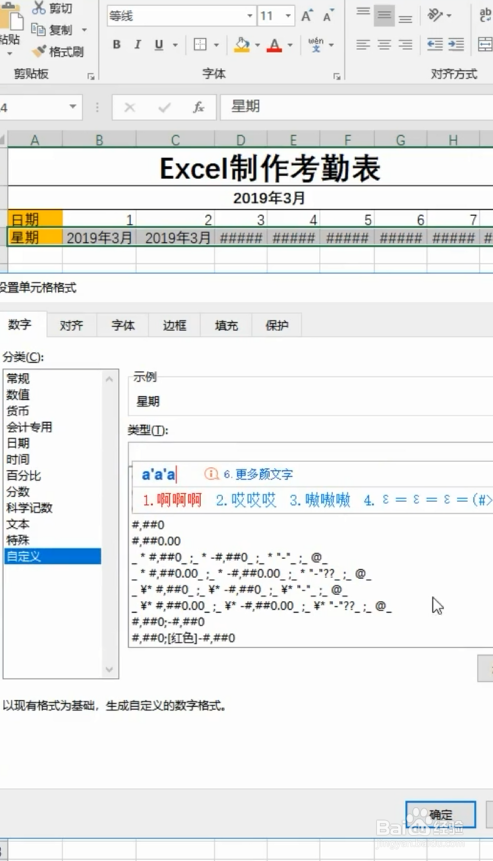The height and width of the screenshot is (861, 493).
Task: Click the middle align icon
Action: point(384,15)
